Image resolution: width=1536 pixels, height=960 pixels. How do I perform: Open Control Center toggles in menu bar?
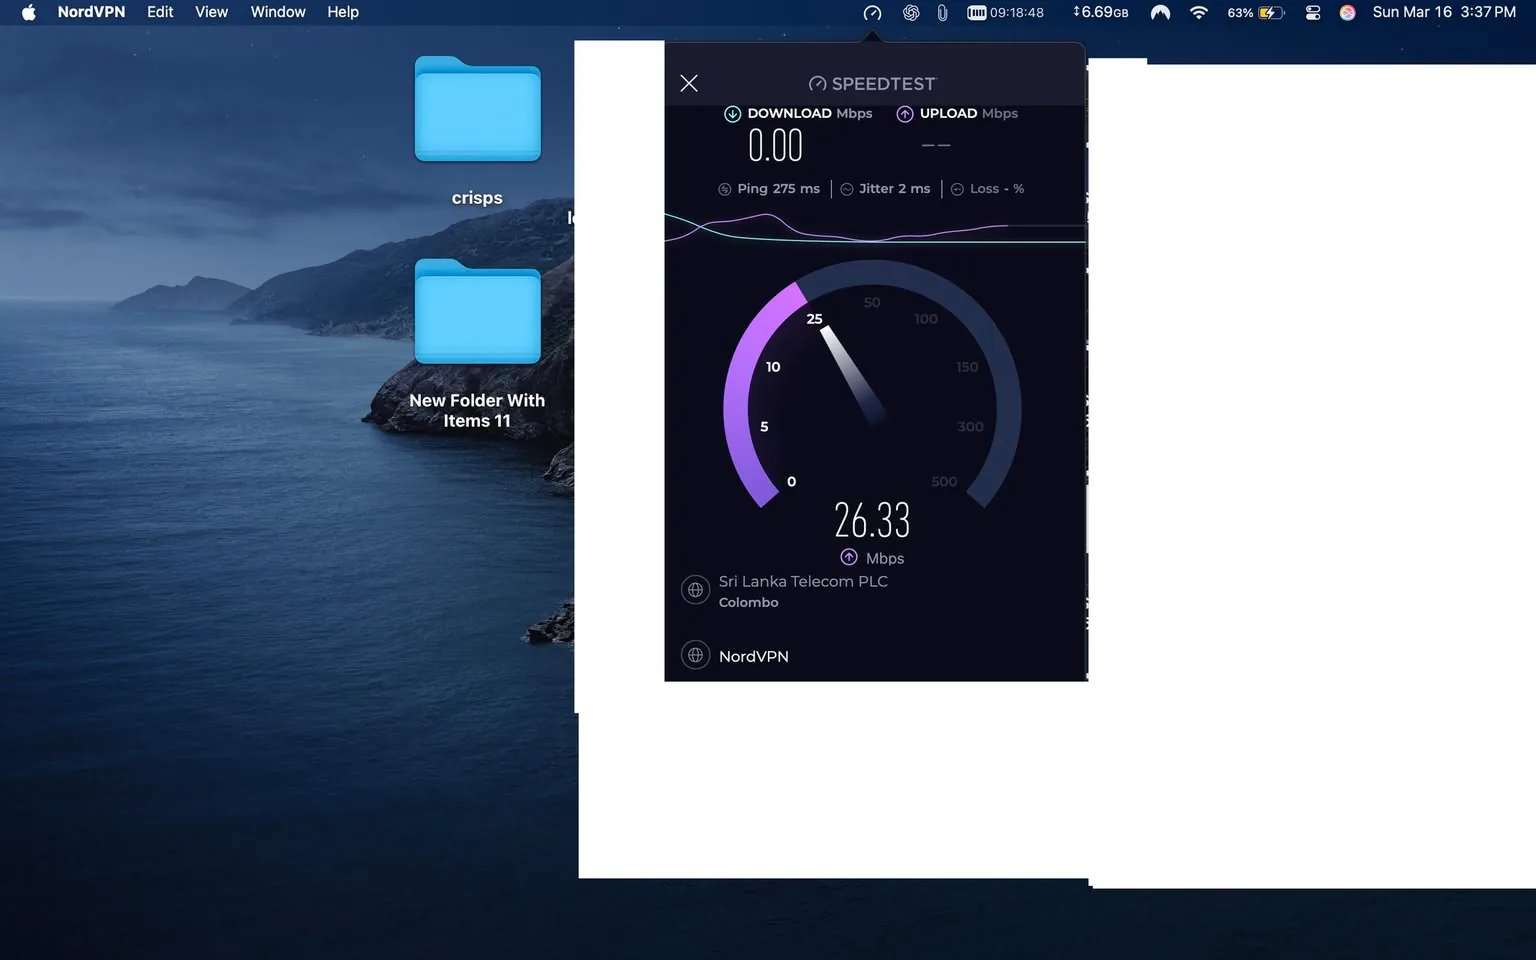[x=1312, y=12]
